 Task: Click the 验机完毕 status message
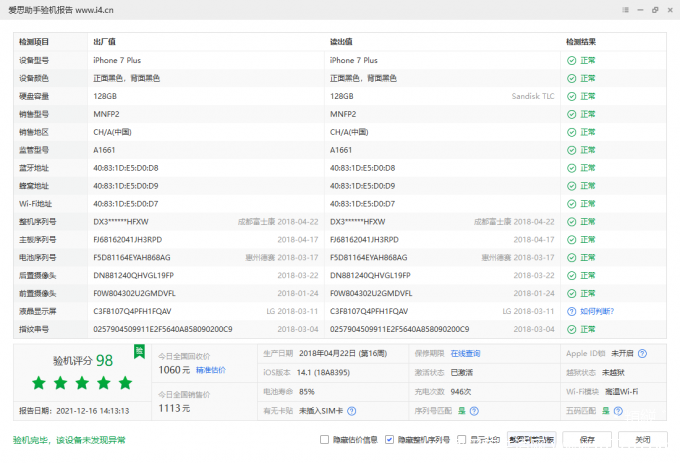pyautogui.click(x=69, y=440)
